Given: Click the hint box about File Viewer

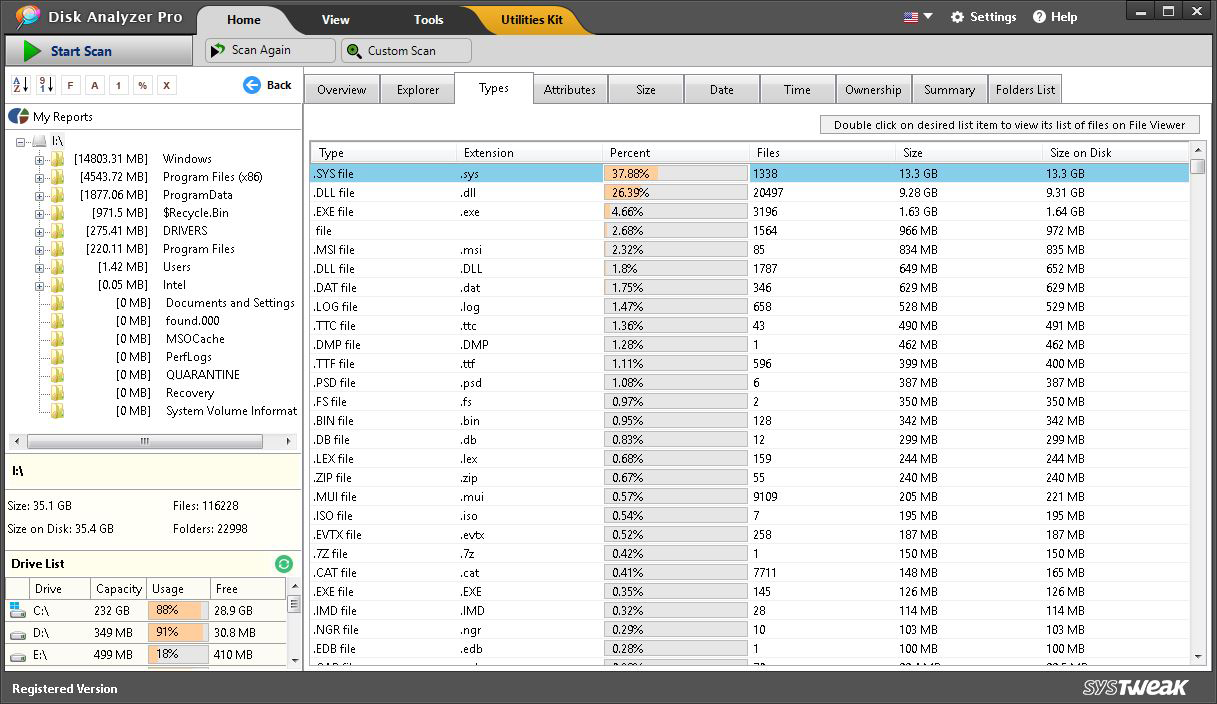Looking at the screenshot, I should tap(1009, 125).
